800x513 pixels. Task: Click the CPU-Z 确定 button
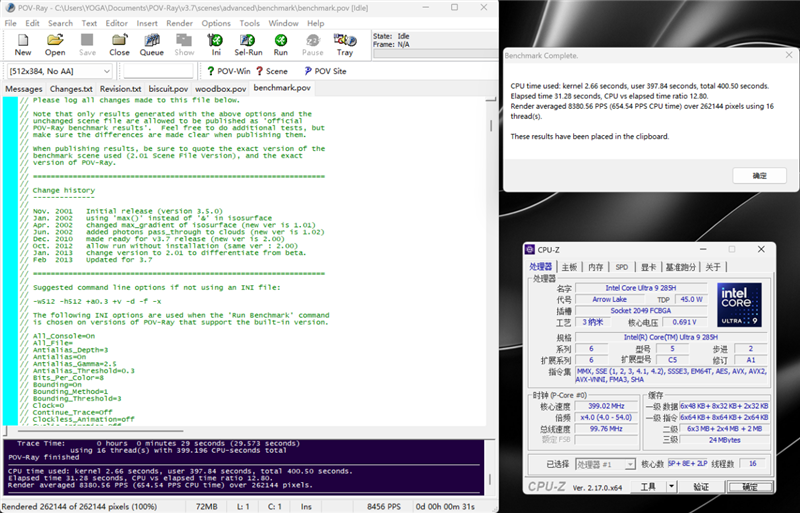point(749,487)
